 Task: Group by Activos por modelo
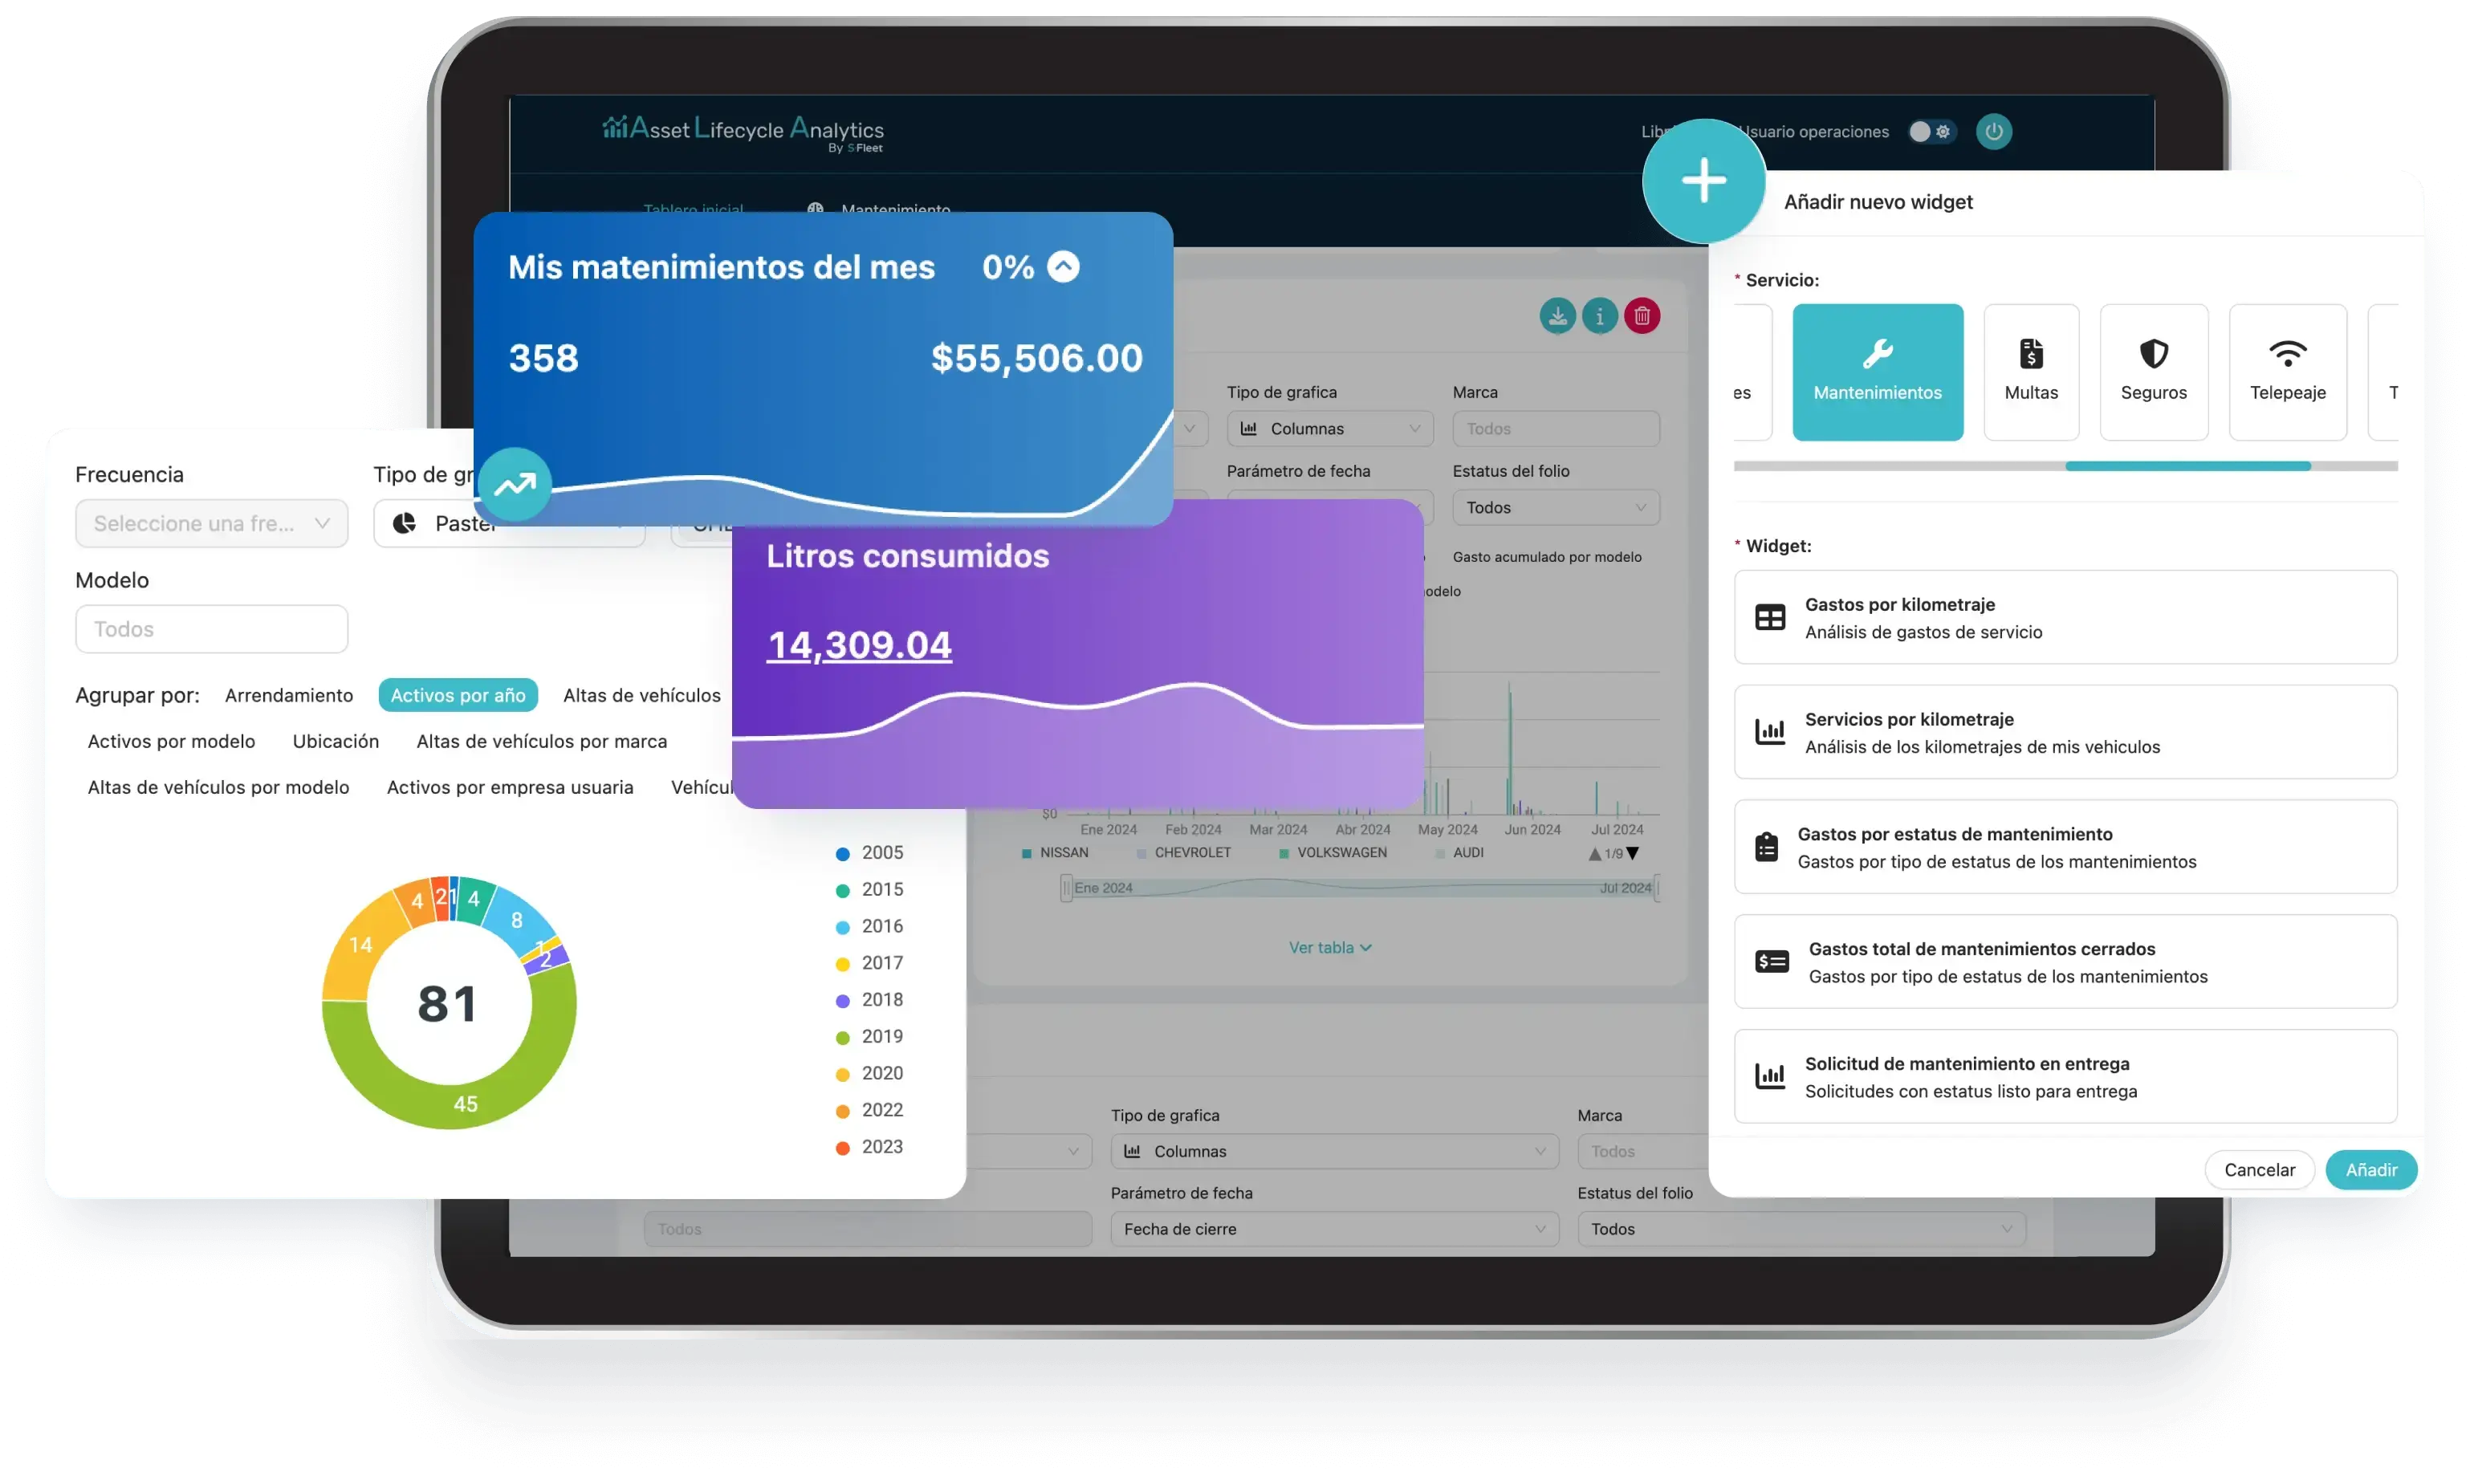pos(171,741)
